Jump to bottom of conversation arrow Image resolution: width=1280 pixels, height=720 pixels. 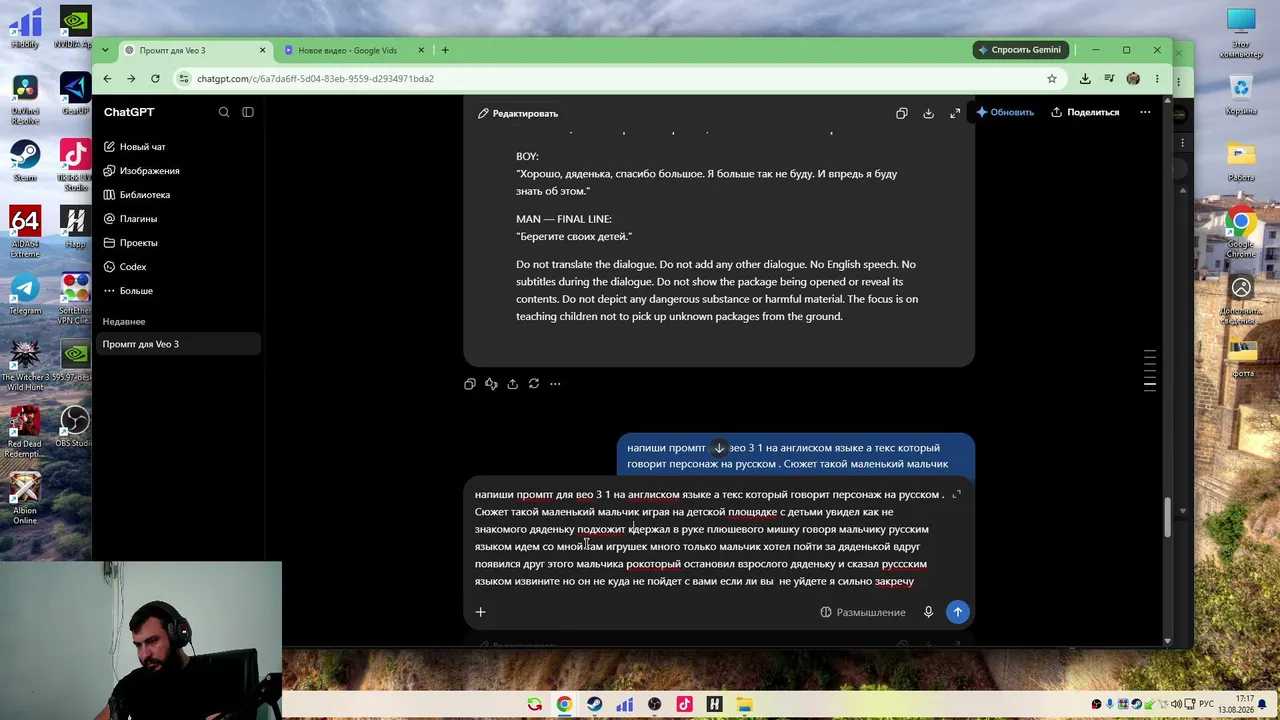pos(718,448)
